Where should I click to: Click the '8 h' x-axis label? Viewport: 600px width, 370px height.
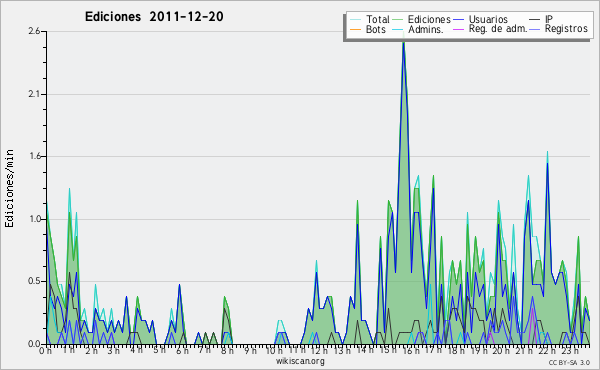pos(227,350)
